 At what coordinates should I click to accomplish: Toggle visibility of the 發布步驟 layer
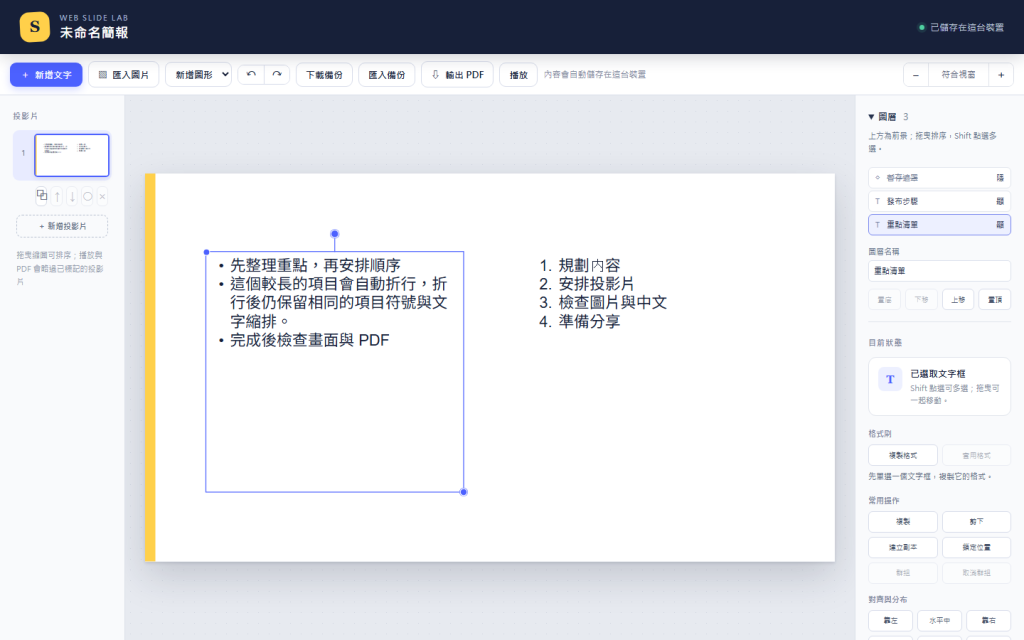[x=999, y=201]
